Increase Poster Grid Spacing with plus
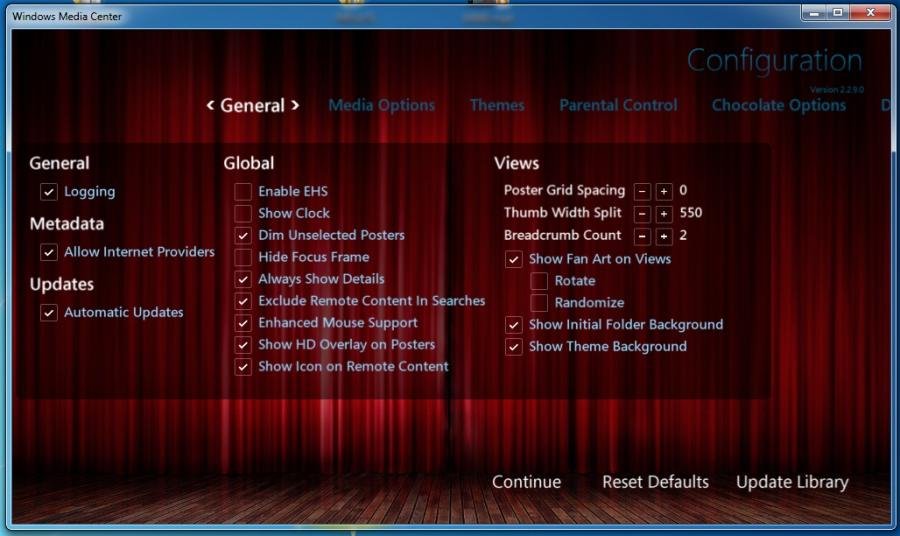The image size is (900, 536). (x=664, y=191)
